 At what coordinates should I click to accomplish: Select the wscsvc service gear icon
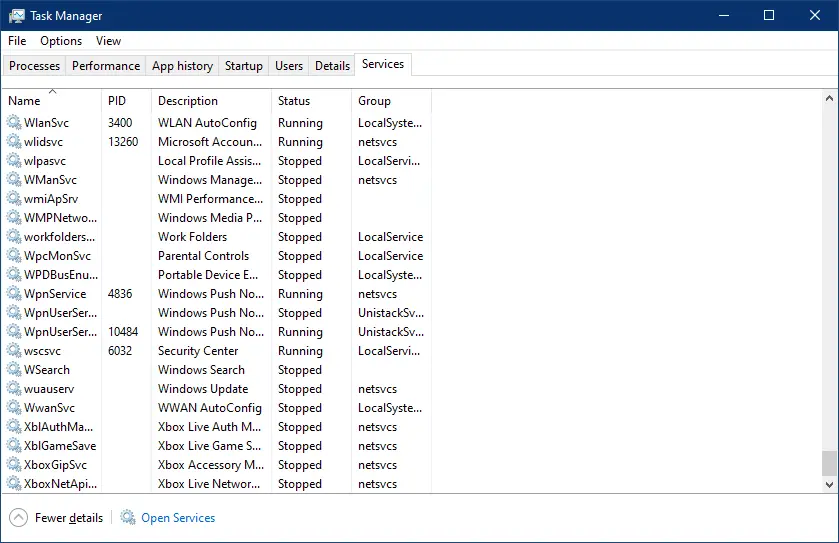14,351
